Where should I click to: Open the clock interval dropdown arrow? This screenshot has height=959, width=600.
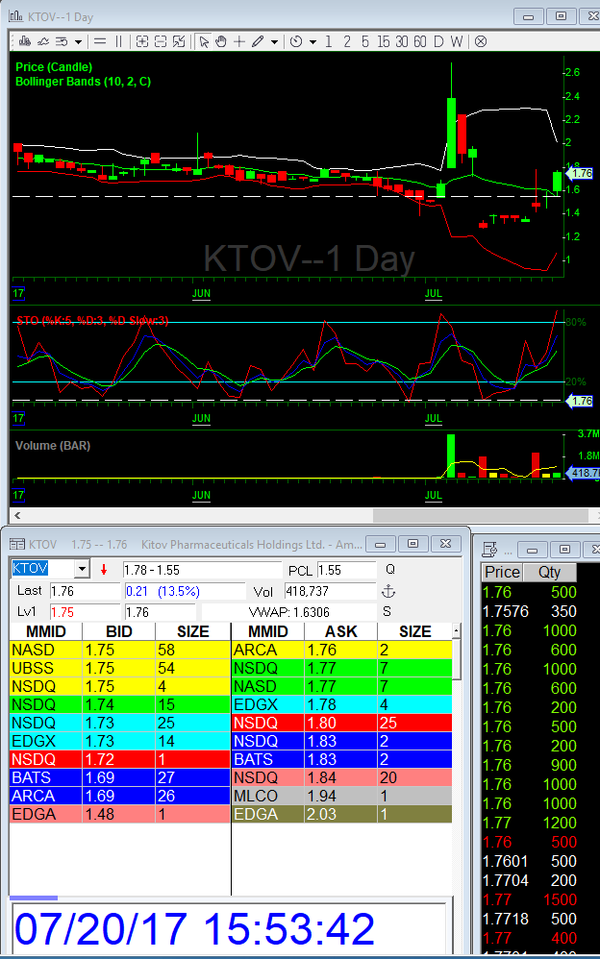click(313, 41)
